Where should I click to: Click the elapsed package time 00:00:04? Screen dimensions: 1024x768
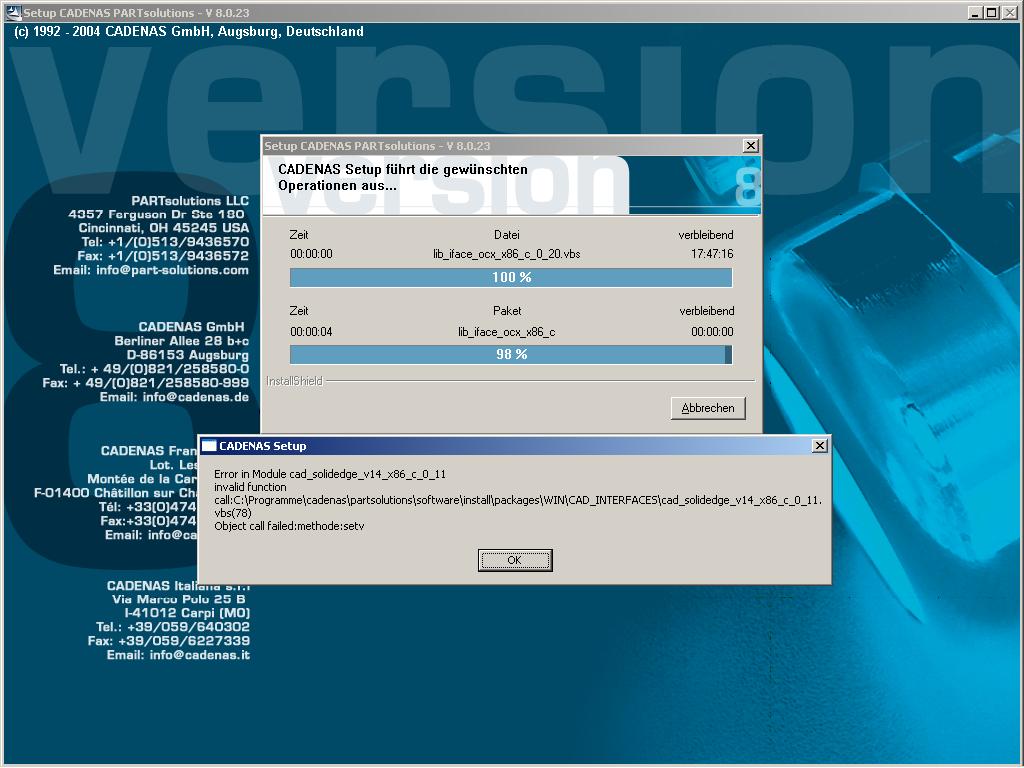pyautogui.click(x=311, y=332)
